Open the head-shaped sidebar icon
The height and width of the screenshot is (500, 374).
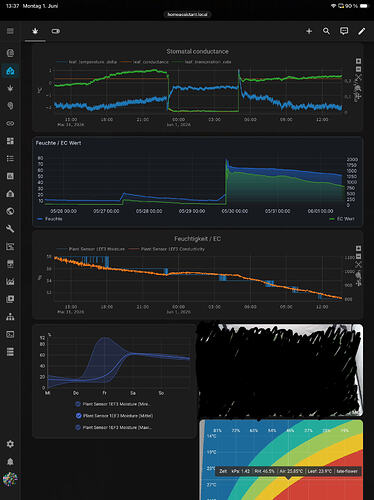pos(10,106)
